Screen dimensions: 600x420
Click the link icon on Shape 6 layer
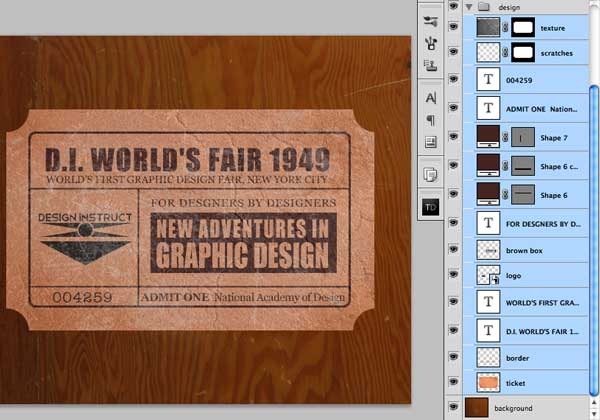click(x=505, y=194)
